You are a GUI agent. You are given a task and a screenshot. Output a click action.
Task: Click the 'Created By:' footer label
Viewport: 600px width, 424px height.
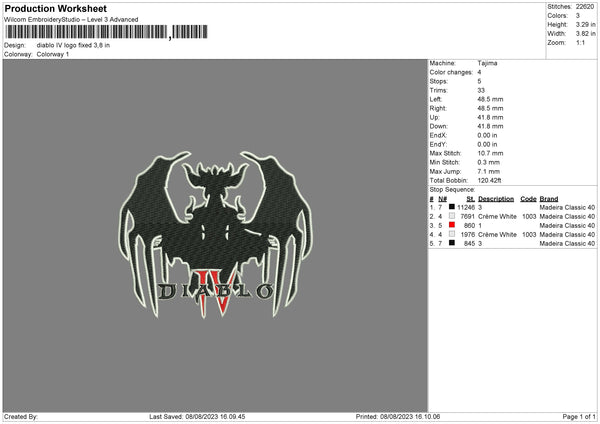(21, 417)
